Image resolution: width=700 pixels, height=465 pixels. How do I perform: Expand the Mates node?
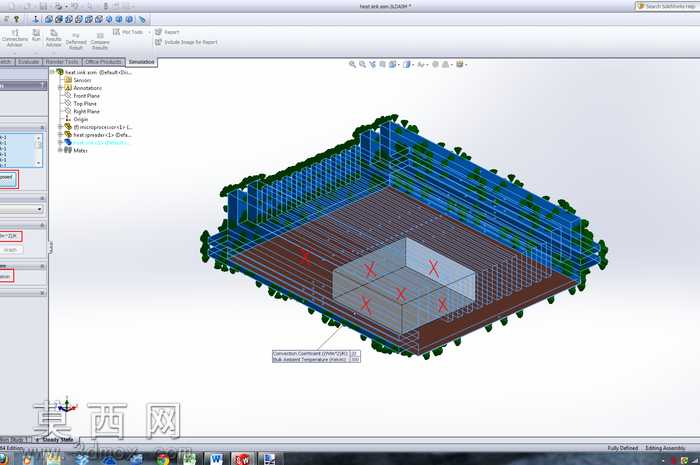60,150
